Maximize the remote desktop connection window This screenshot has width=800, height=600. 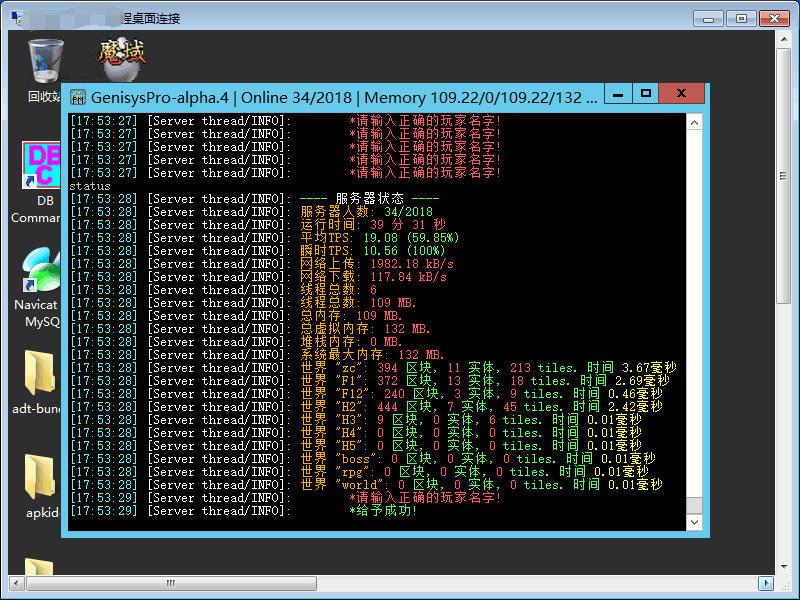740,18
